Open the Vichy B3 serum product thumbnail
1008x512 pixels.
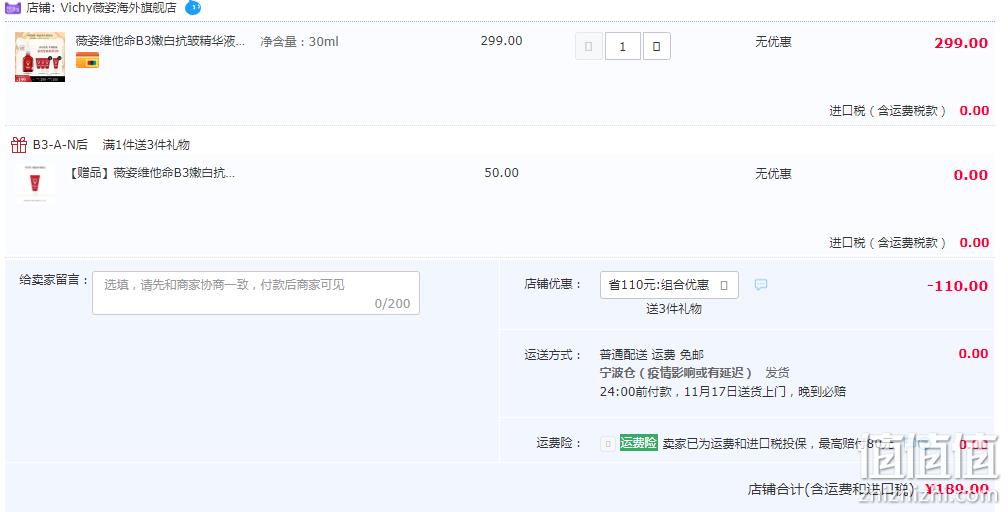point(40,57)
